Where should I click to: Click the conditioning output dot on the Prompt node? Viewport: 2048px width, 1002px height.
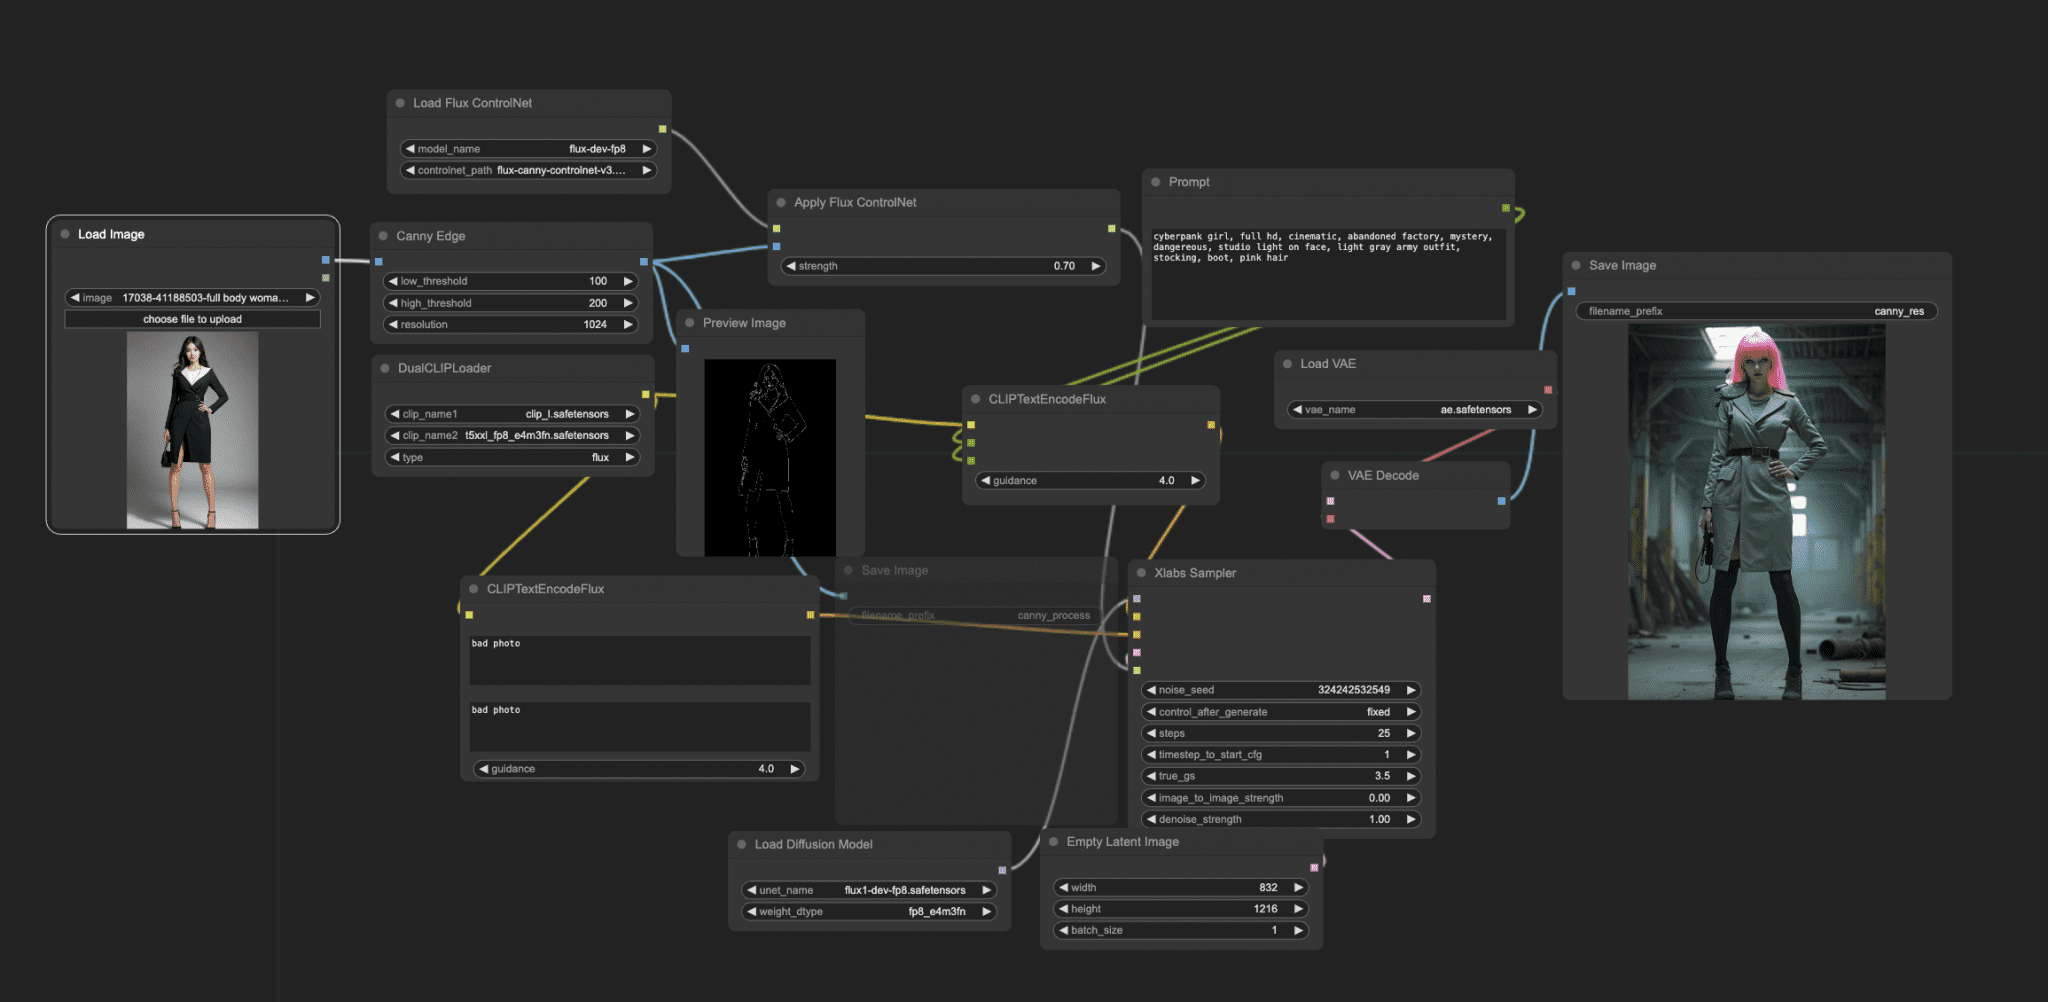1506,207
